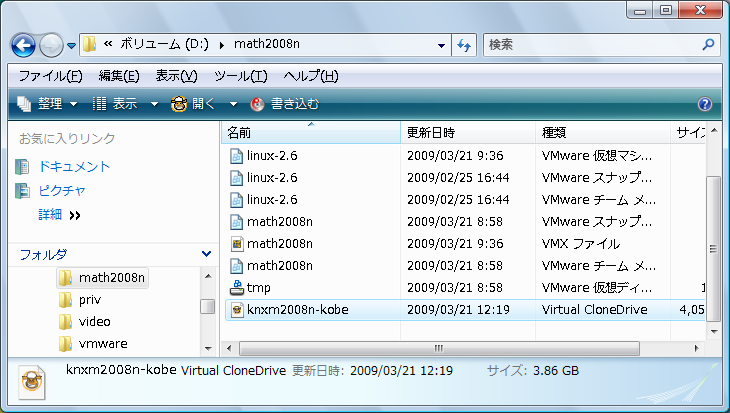This screenshot has width=730, height=413.
Task: Open the 編集(E) menu
Action: 119,76
